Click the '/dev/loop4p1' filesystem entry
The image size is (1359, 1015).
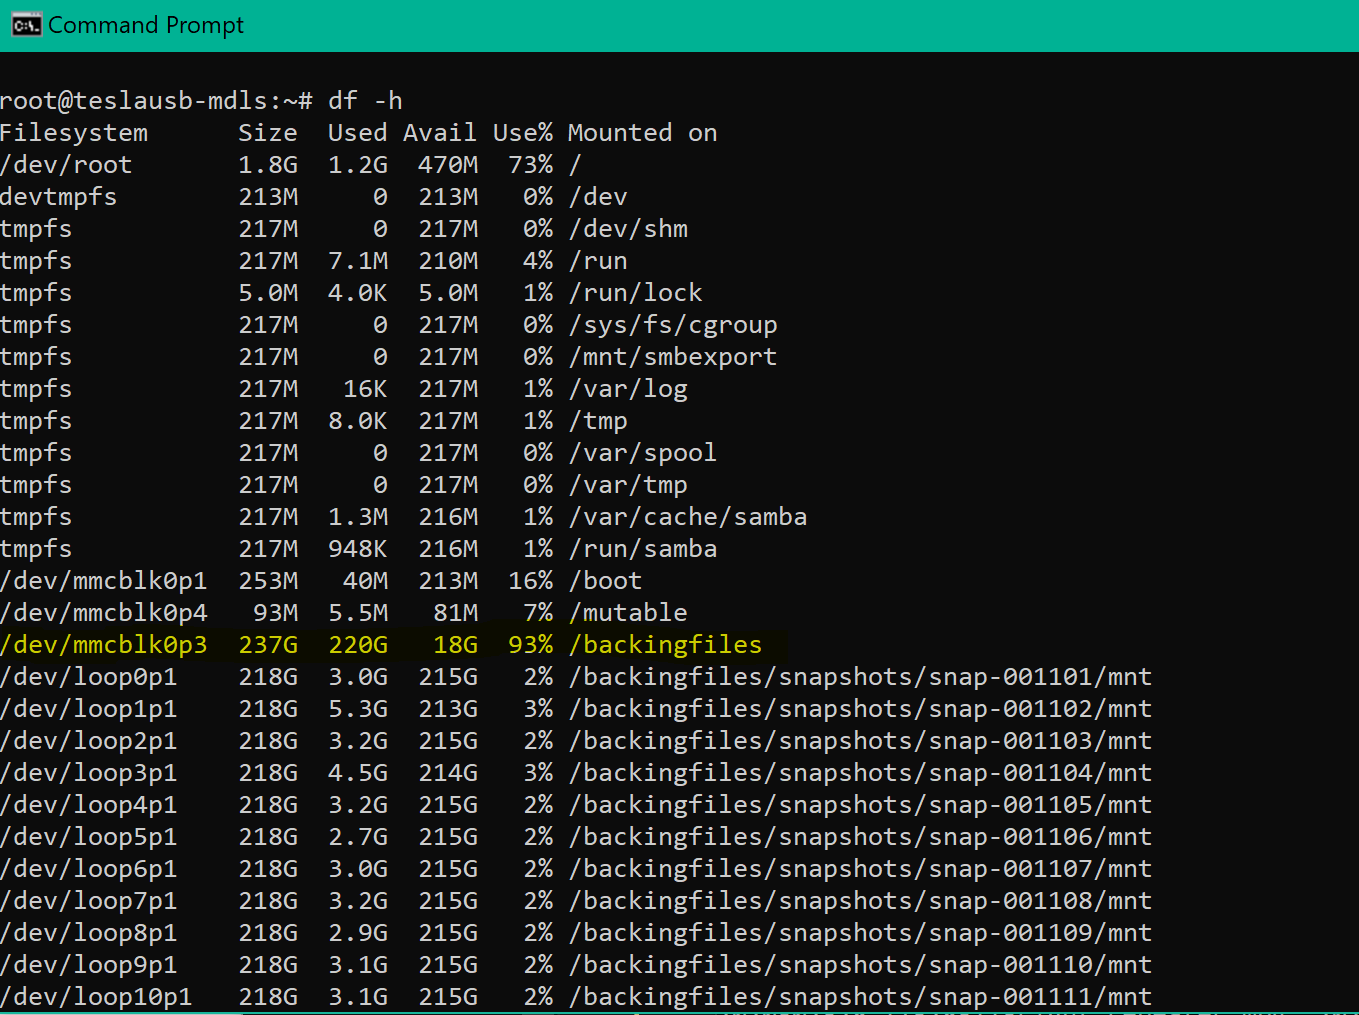(x=89, y=805)
